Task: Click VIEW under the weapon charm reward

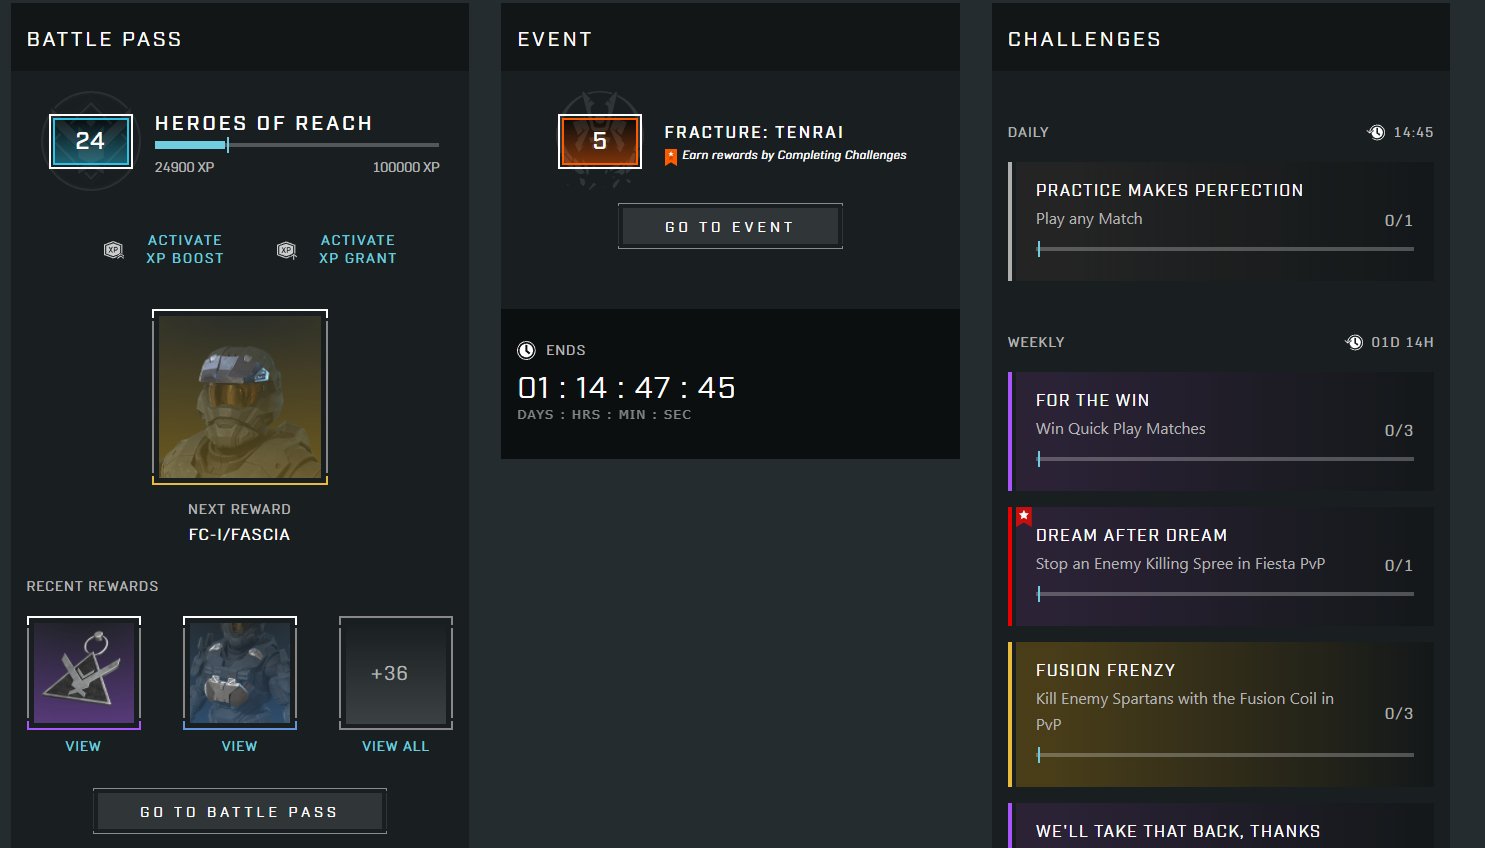Action: coord(83,746)
